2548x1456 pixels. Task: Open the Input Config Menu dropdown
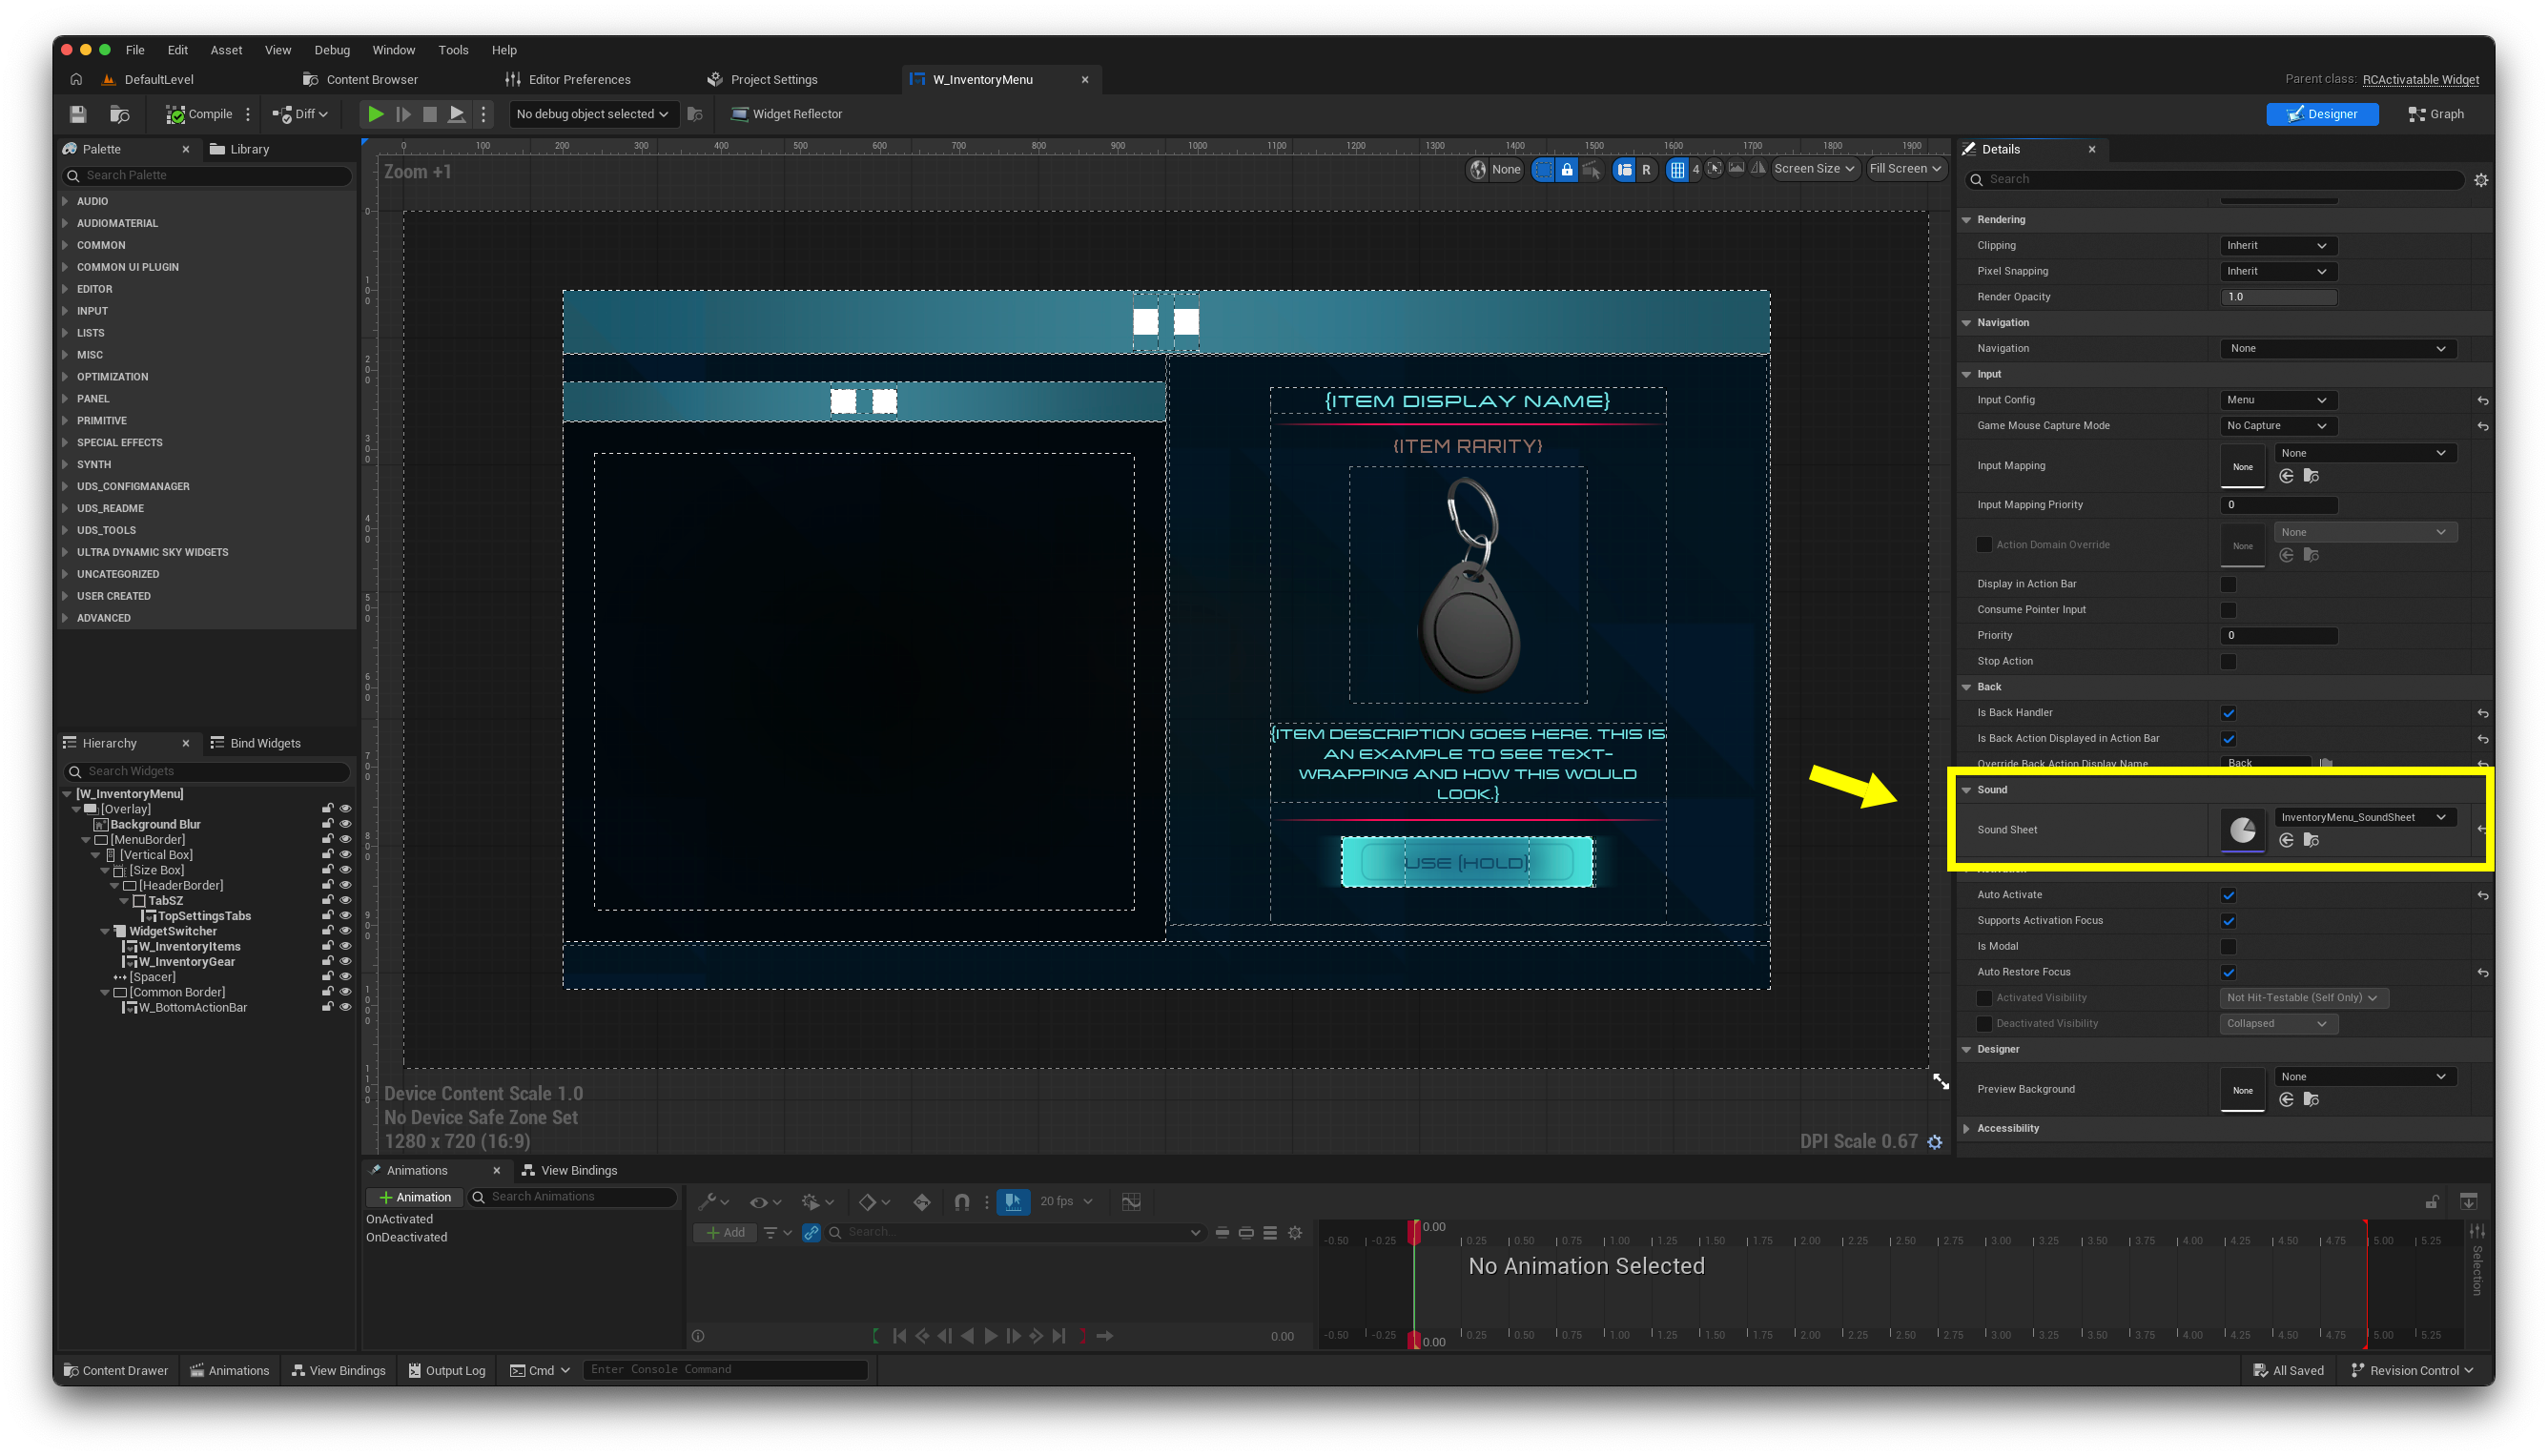[2276, 400]
